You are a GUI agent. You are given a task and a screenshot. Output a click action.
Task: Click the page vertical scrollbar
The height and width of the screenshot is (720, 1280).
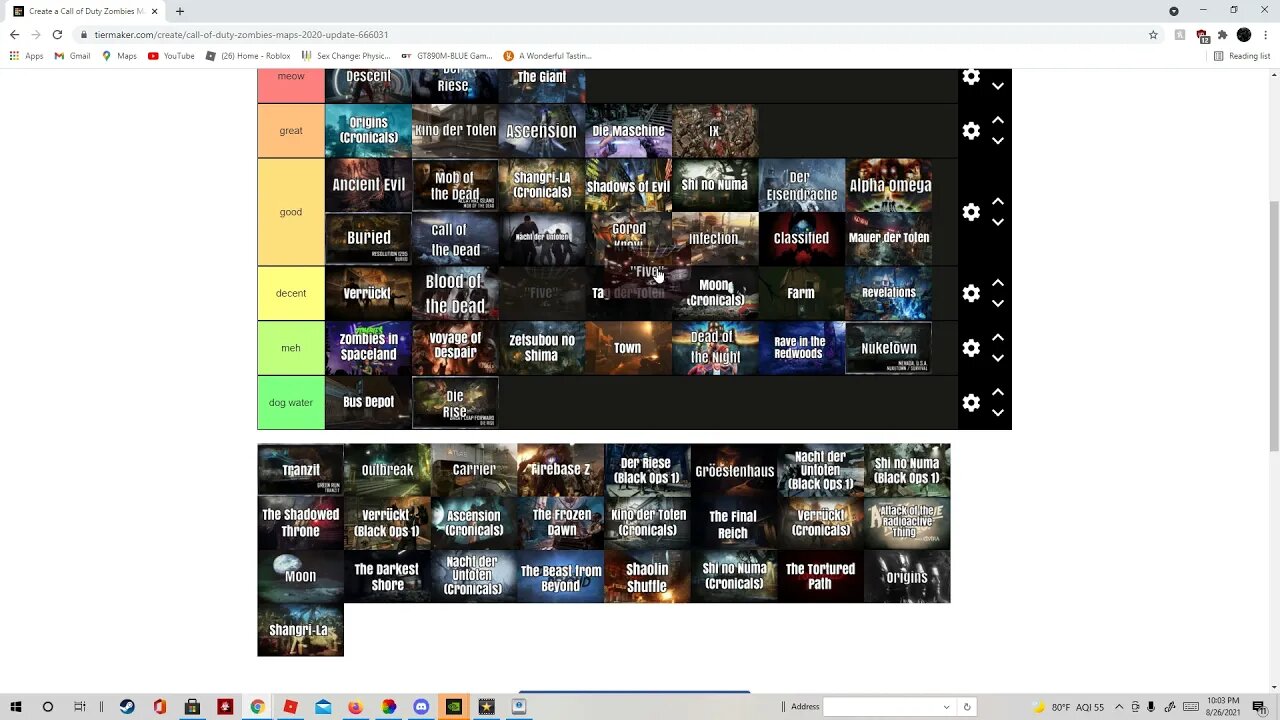[1274, 325]
